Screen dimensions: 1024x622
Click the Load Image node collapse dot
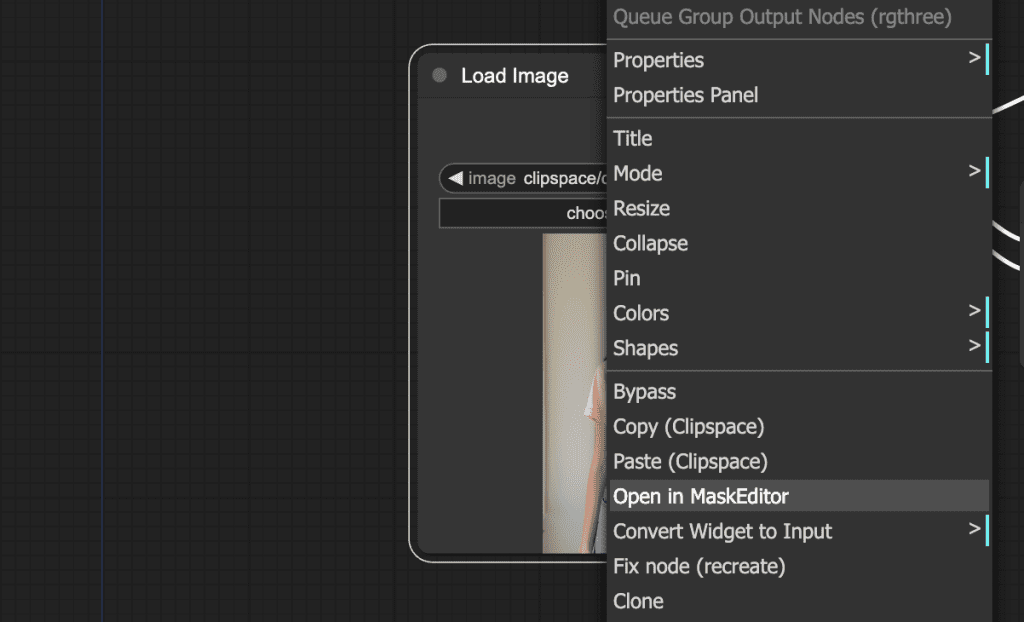(x=440, y=75)
